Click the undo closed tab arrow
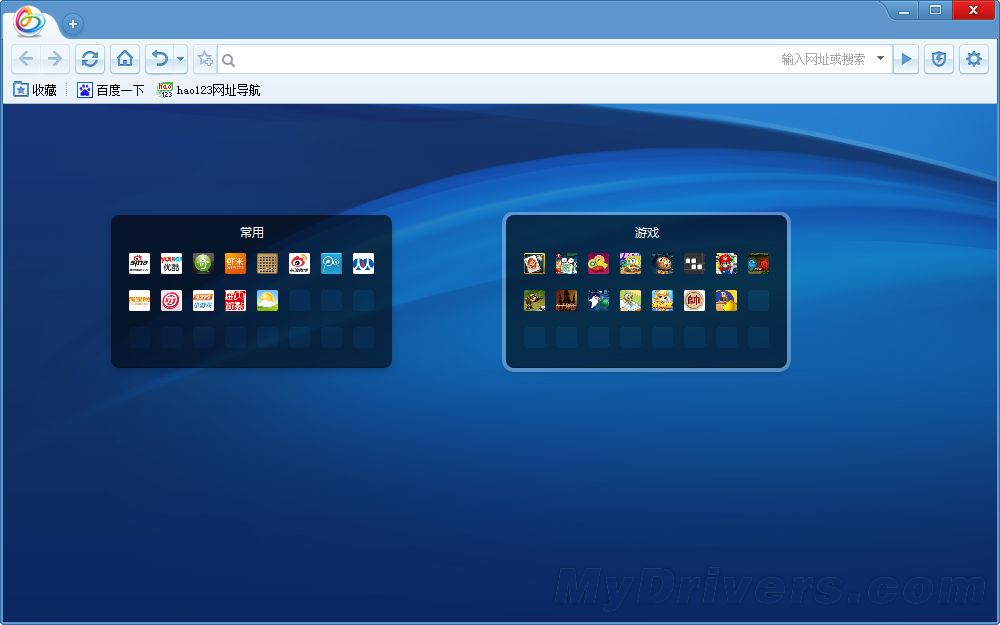 pyautogui.click(x=159, y=59)
